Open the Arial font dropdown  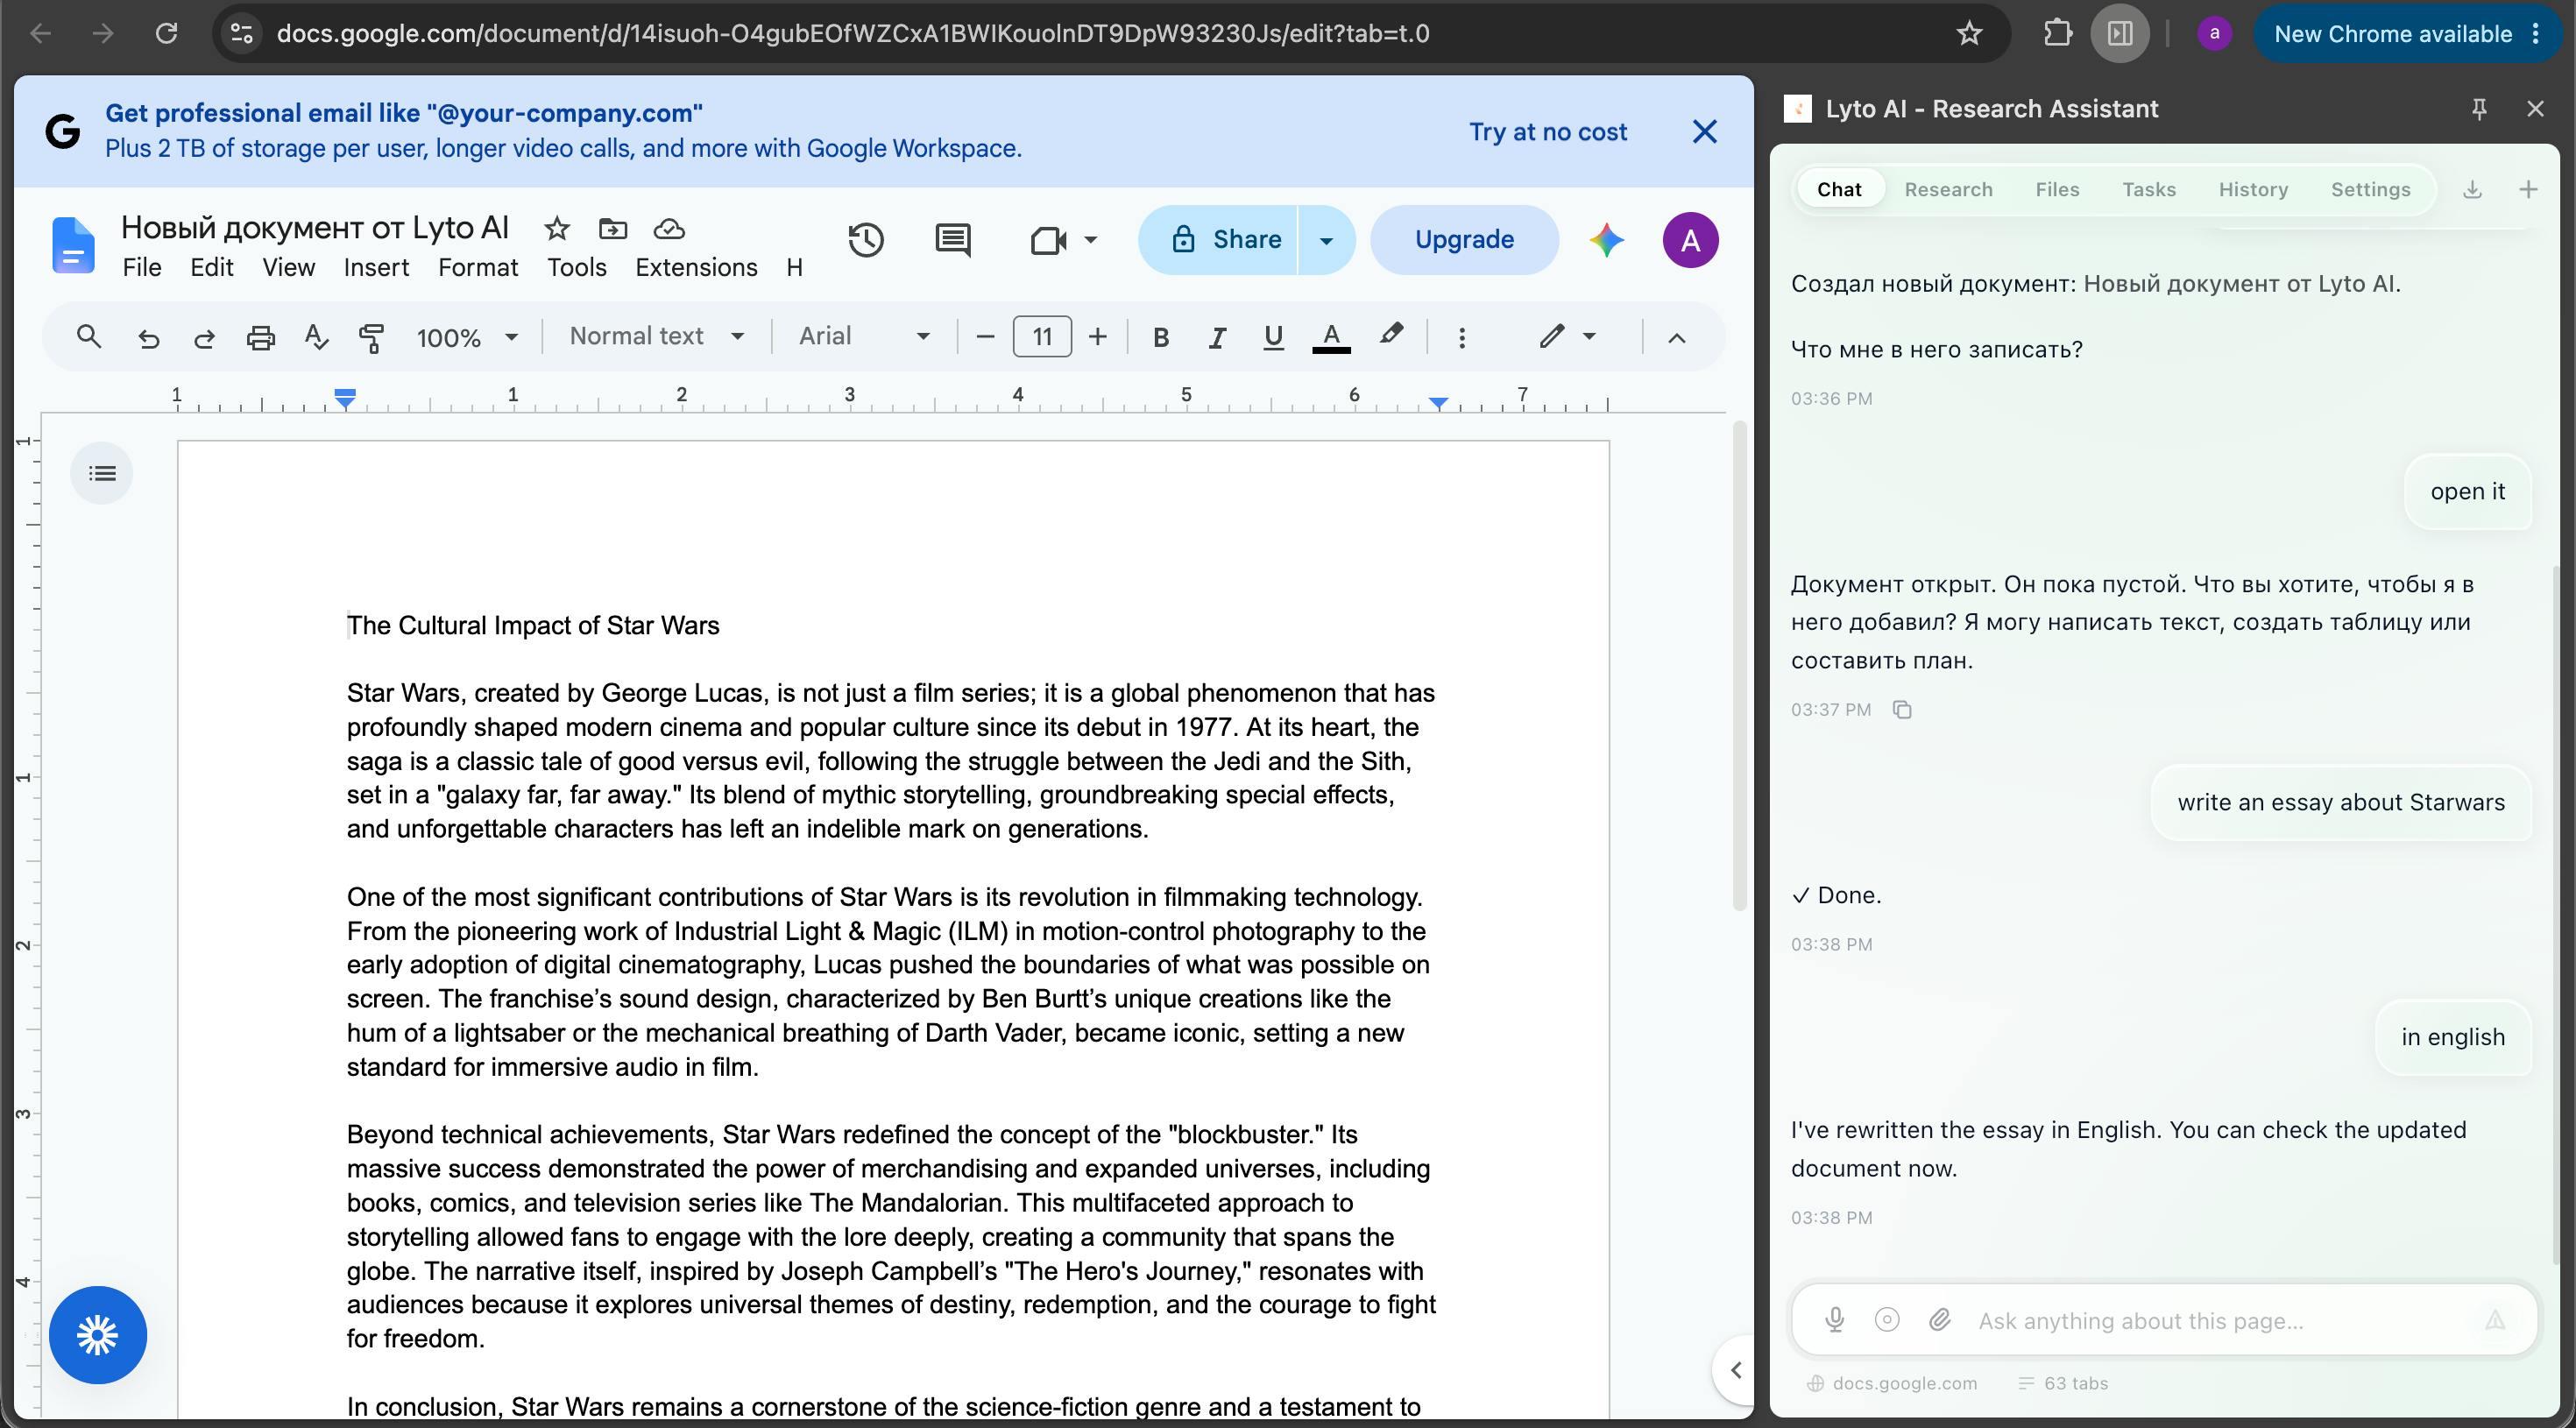pyautogui.click(x=865, y=336)
